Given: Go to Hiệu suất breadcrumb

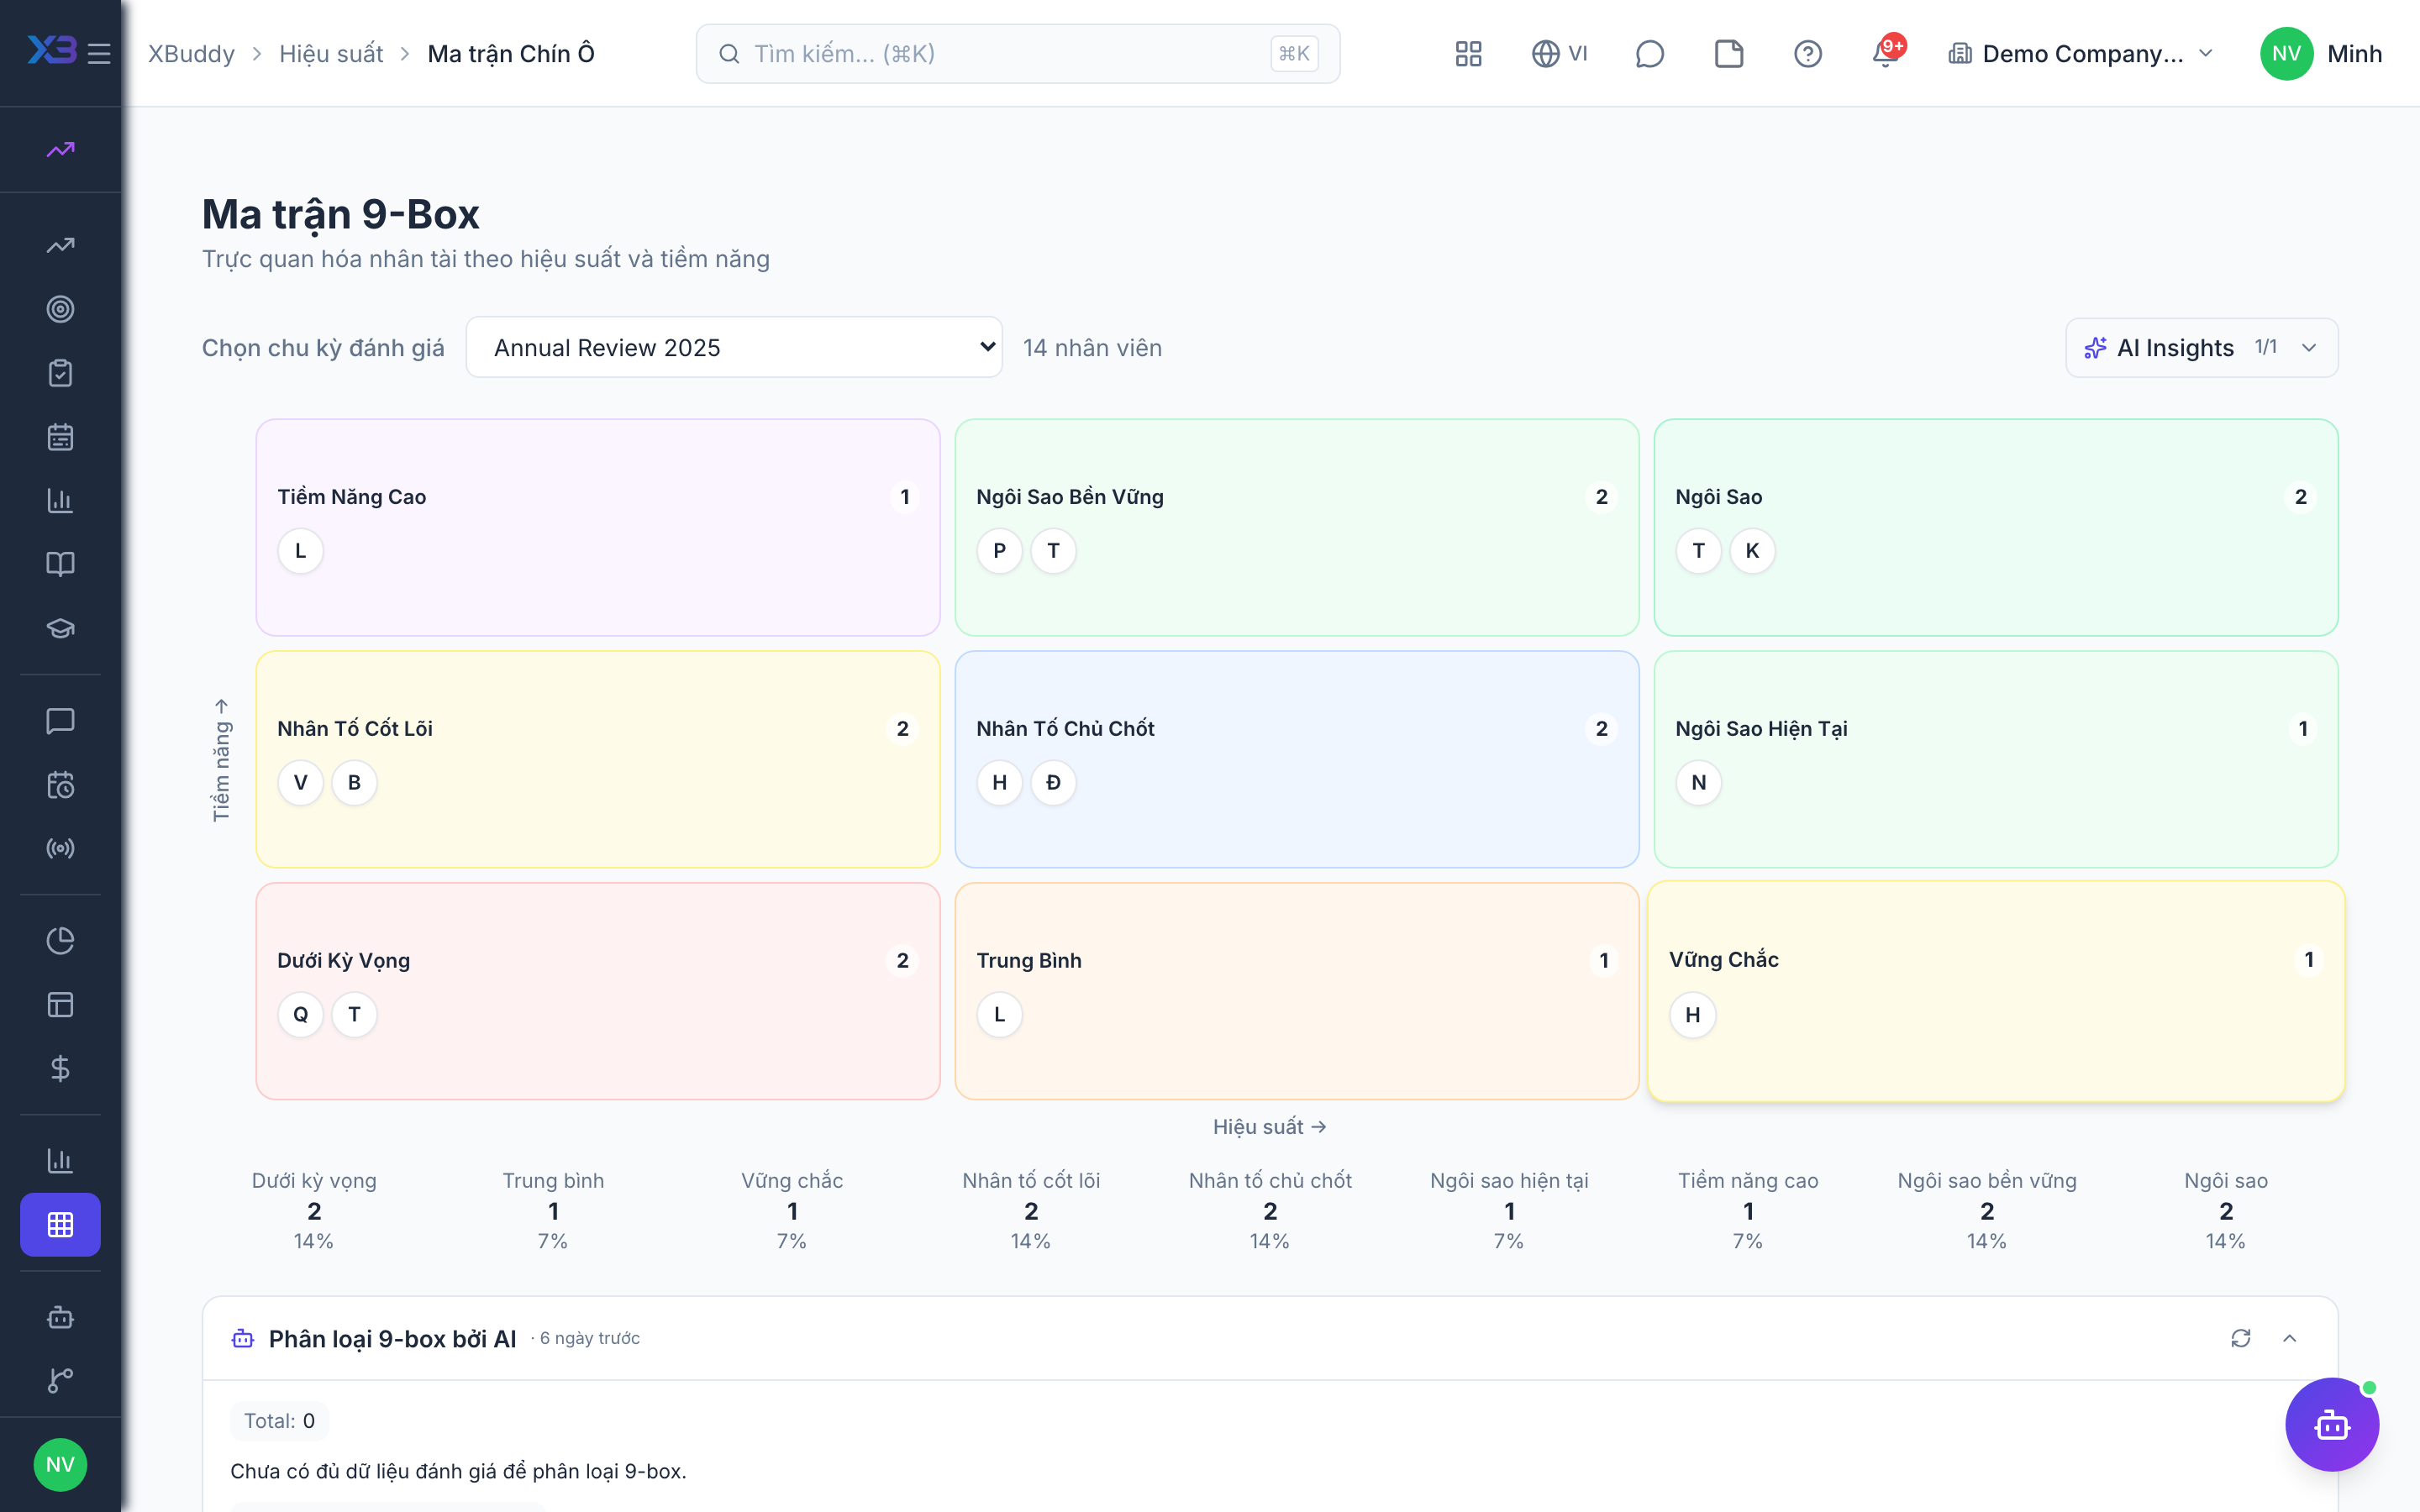Looking at the screenshot, I should [x=331, y=53].
